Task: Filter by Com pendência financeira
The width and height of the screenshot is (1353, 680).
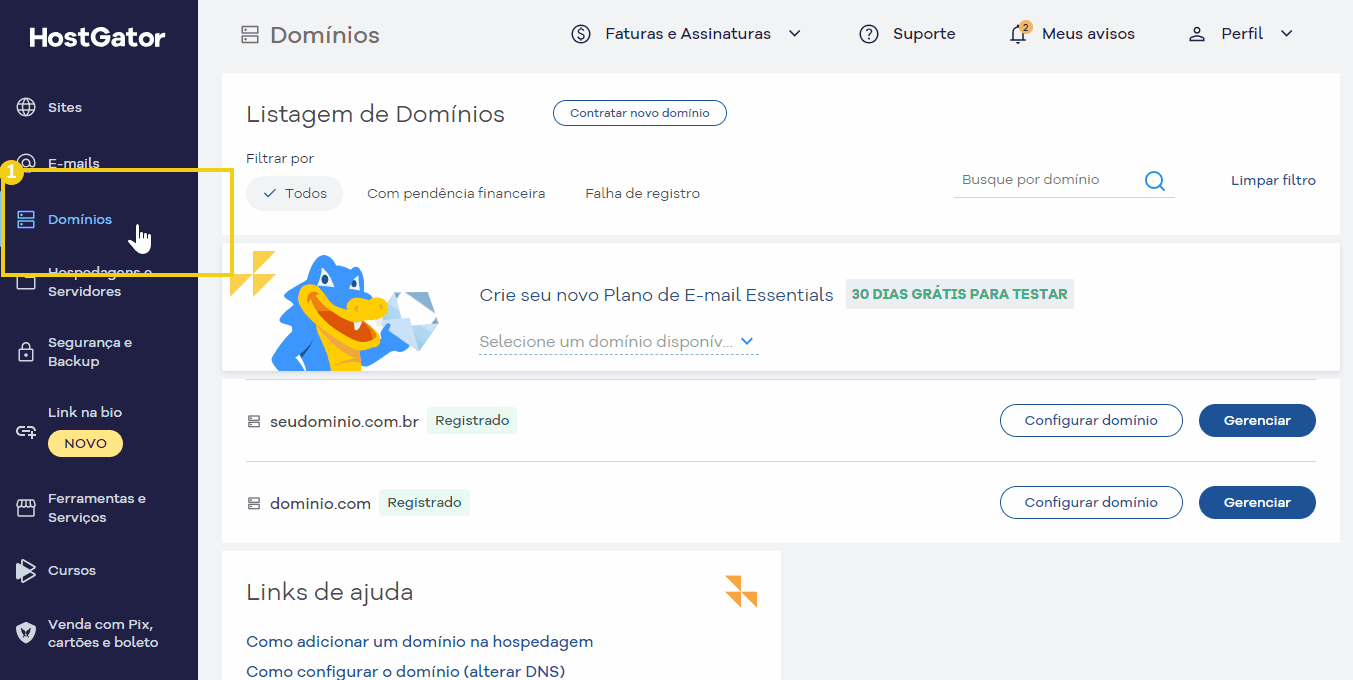Action: 456,193
